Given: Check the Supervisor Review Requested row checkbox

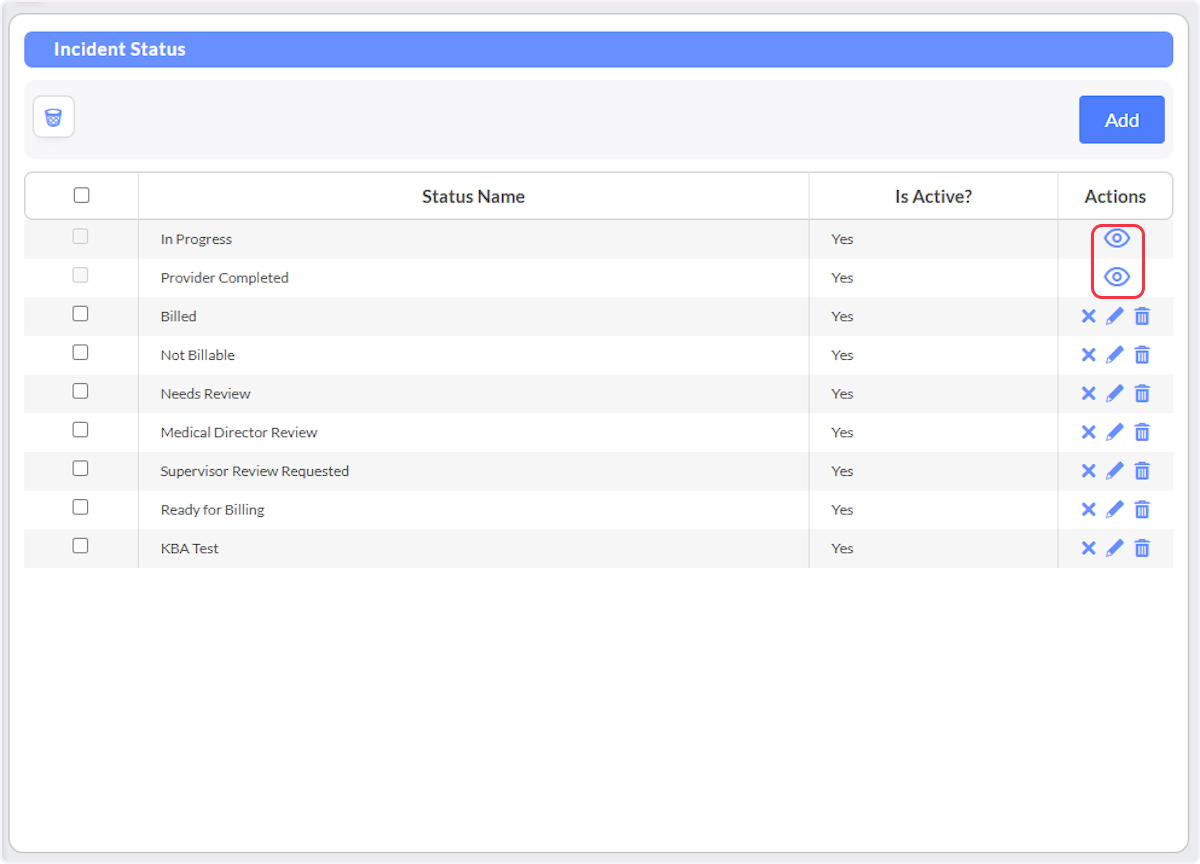Looking at the screenshot, I should pyautogui.click(x=81, y=468).
